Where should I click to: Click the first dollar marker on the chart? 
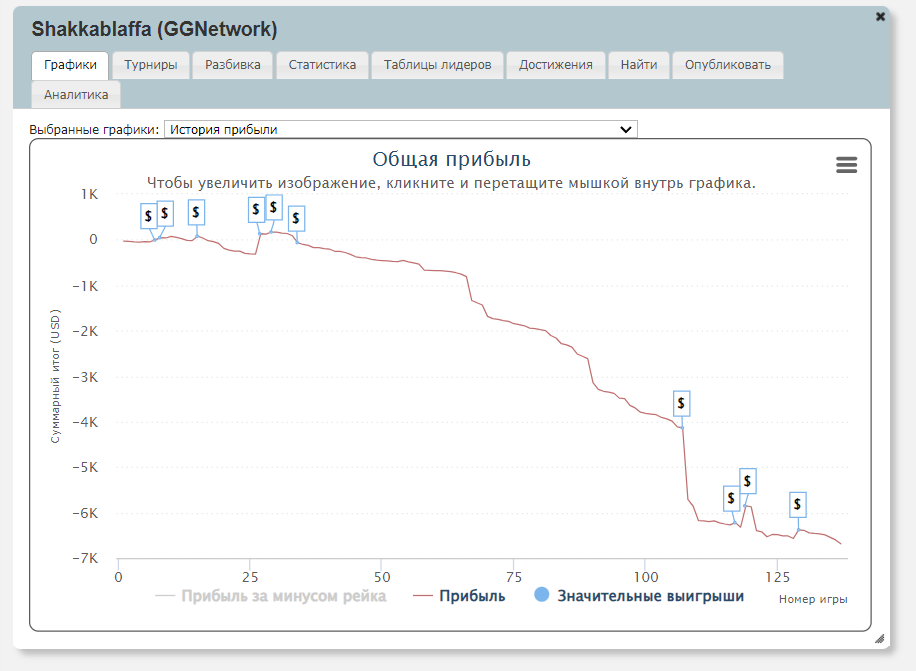coord(148,215)
